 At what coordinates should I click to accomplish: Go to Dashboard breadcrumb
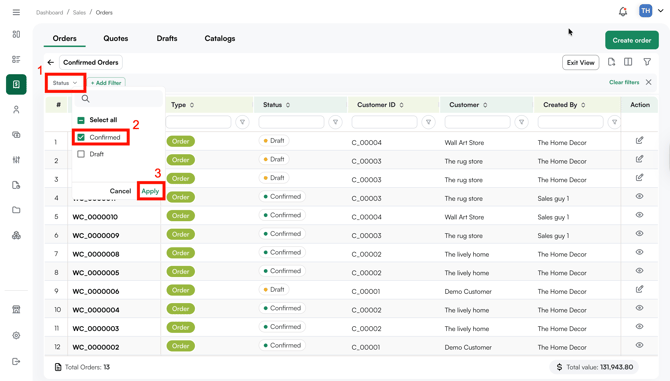tap(50, 12)
